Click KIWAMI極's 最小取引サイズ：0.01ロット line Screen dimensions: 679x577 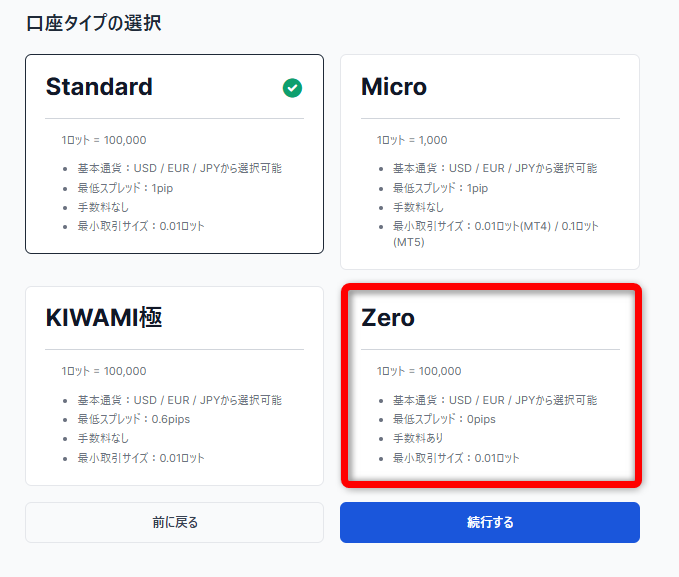point(140,458)
